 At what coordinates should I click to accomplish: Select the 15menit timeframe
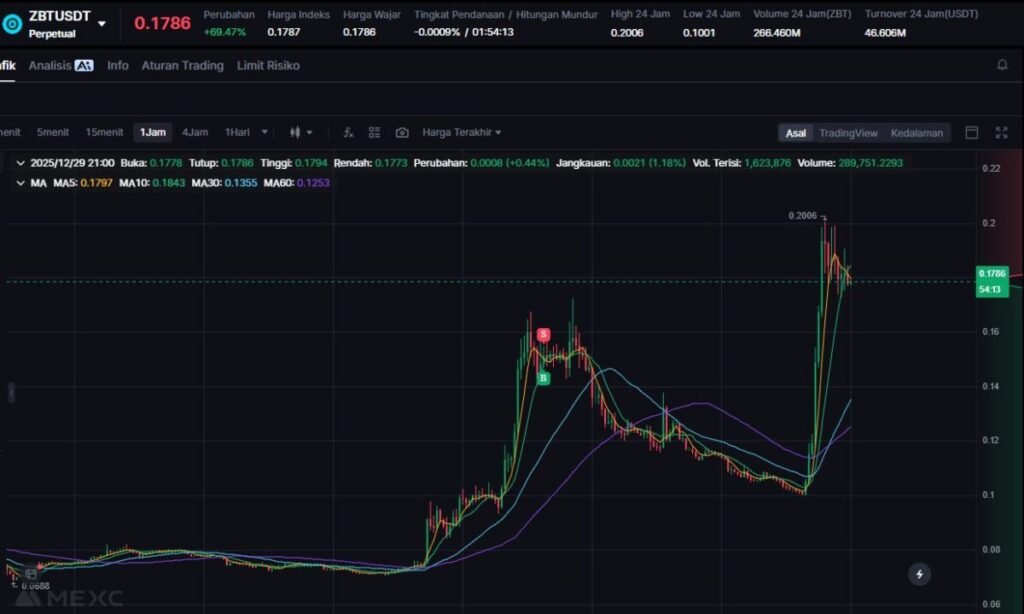[x=104, y=132]
